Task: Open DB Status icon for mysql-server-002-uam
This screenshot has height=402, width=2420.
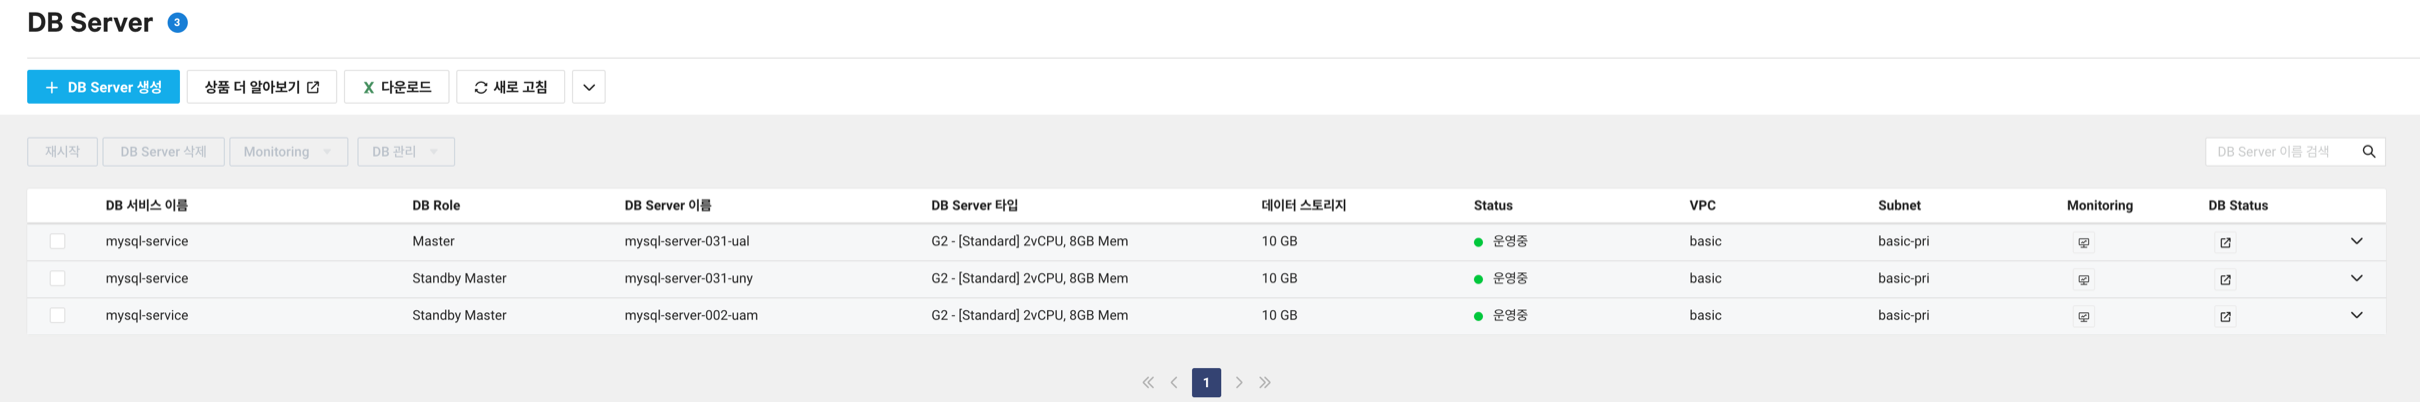Action: [2226, 316]
